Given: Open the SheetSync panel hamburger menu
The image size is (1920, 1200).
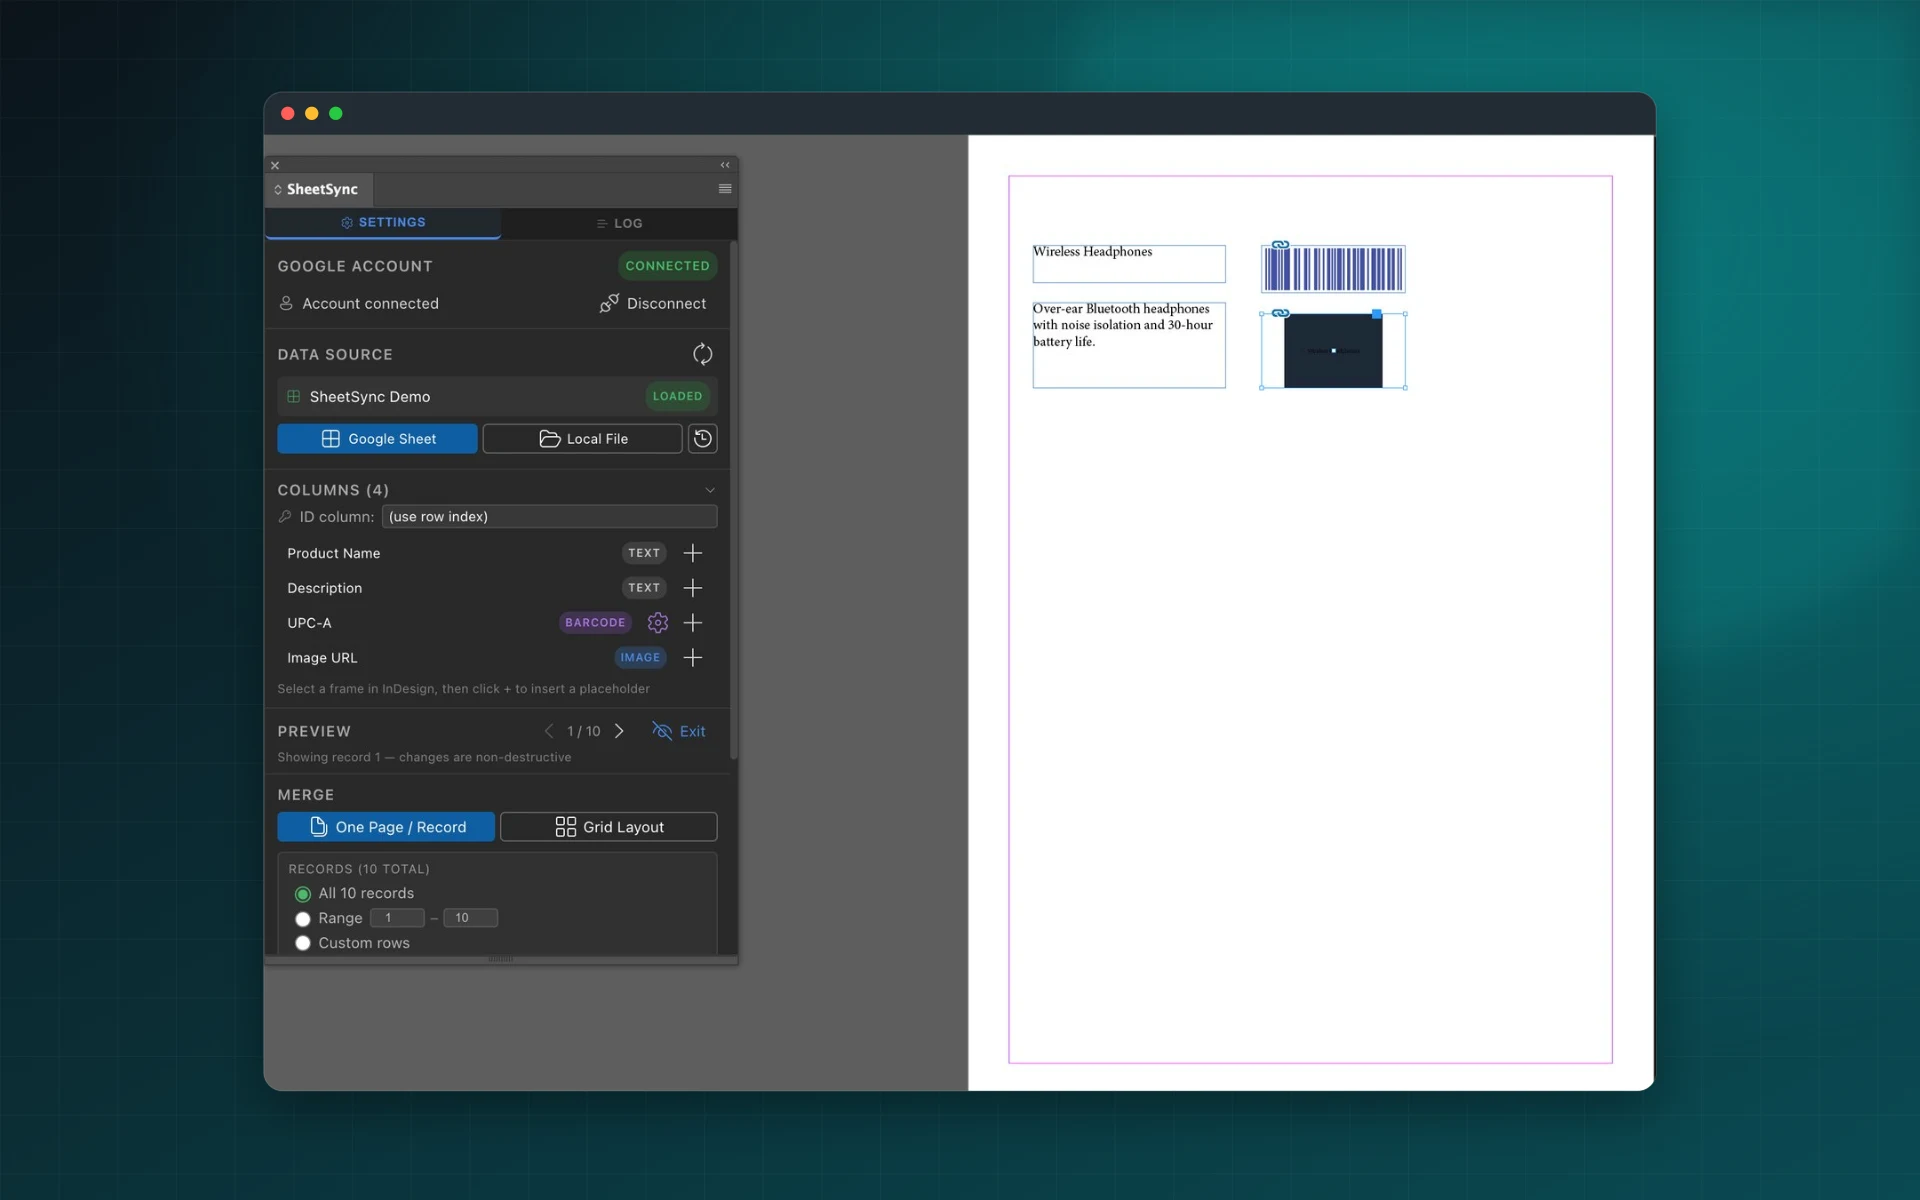Looking at the screenshot, I should click(x=725, y=189).
